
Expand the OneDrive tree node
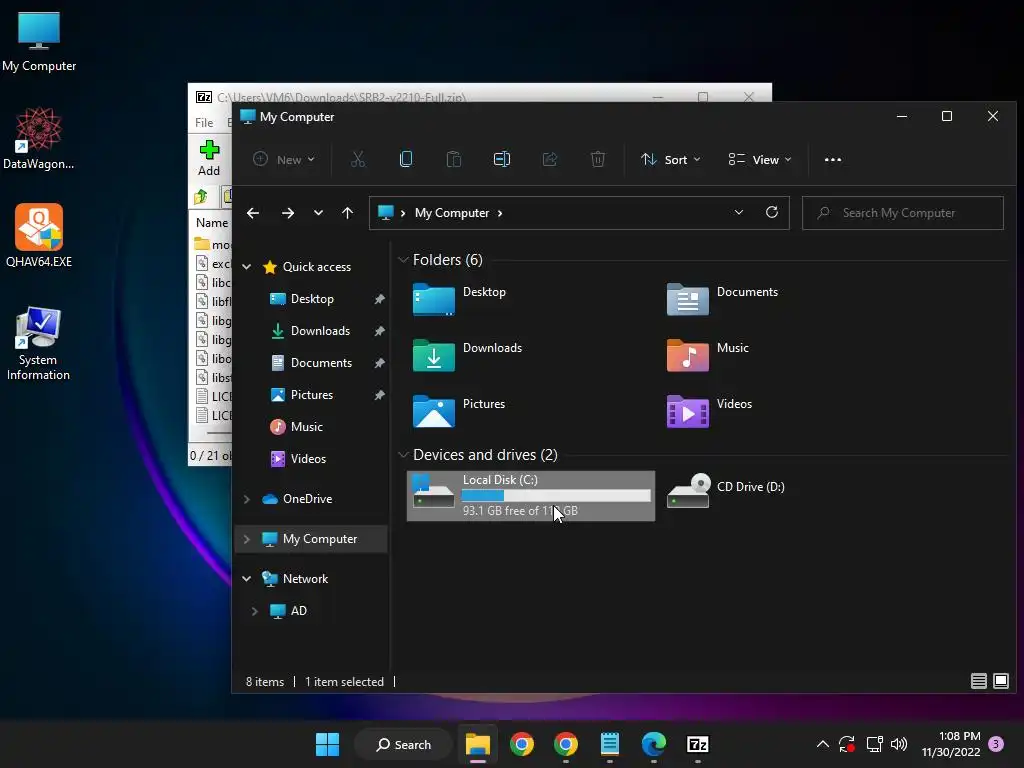(246, 499)
